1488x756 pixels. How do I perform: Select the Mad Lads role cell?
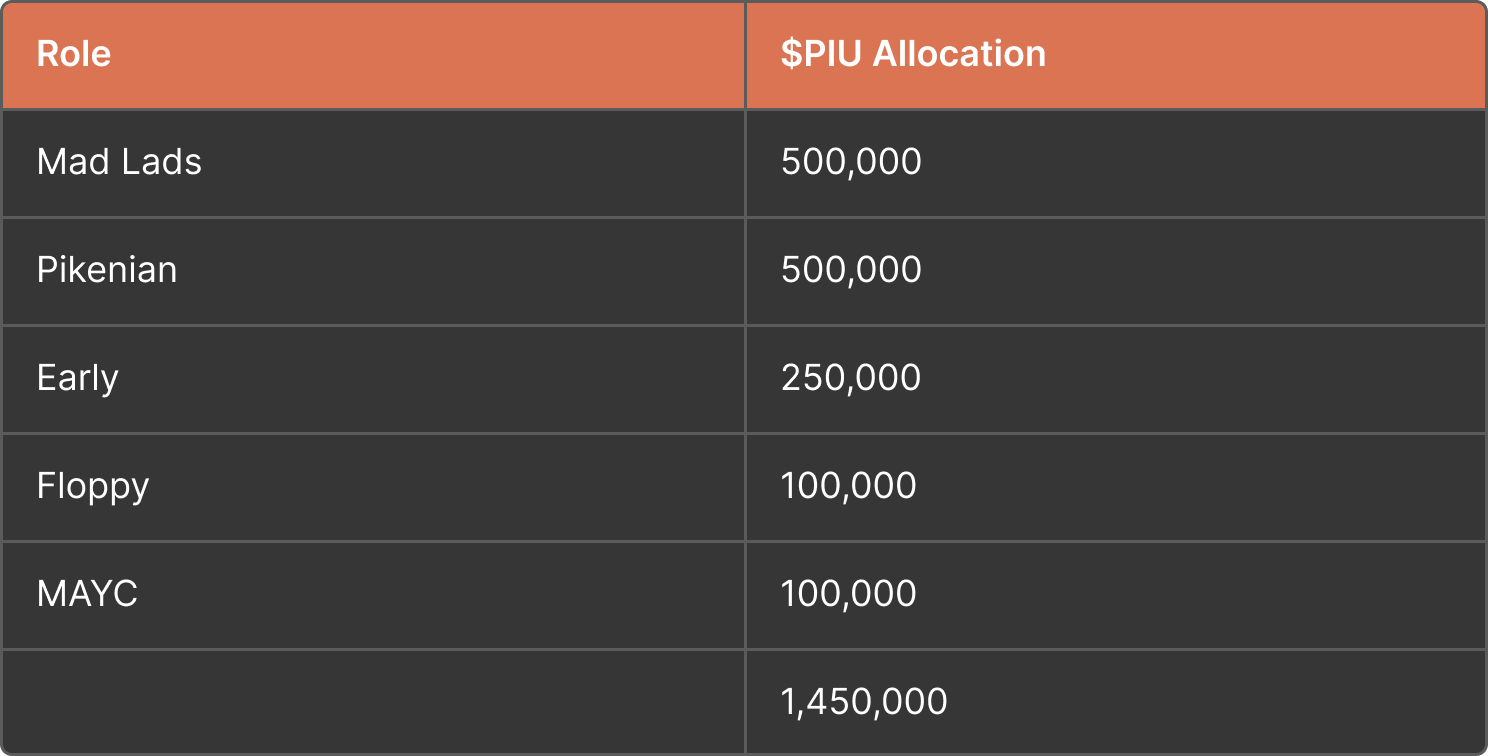tap(373, 163)
